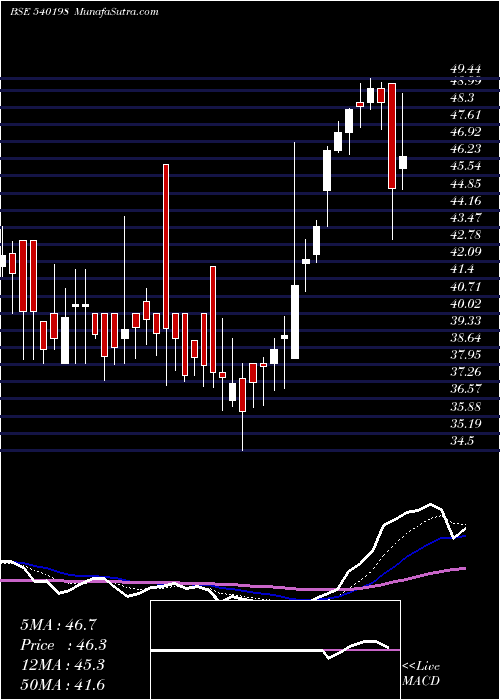Click the 44.85 price level label
This screenshot has width=500, height=700.
pyautogui.click(x=466, y=184)
